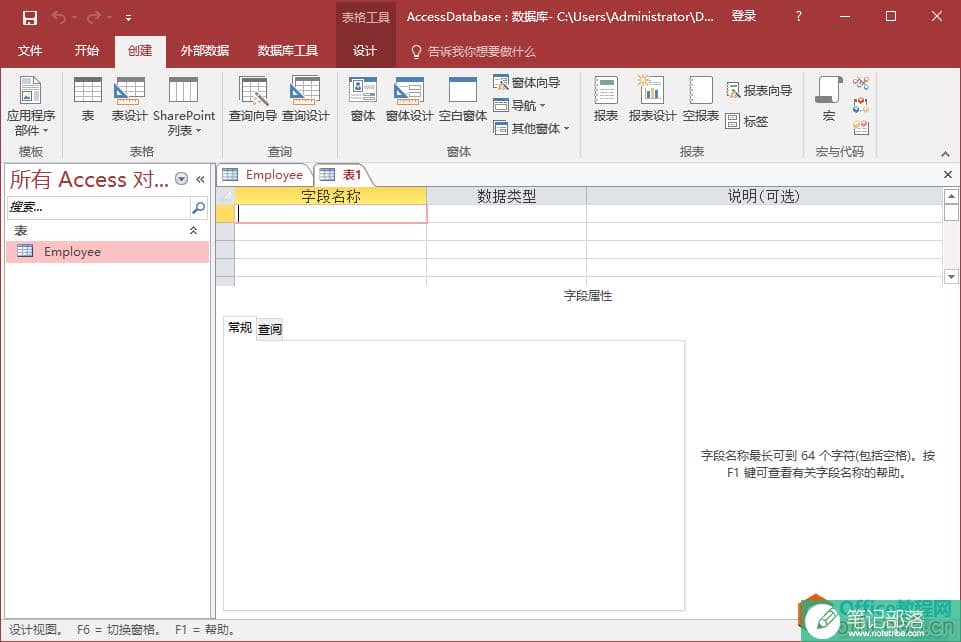
Task: Collapse the ribbon with the up arrow
Action: coord(945,153)
